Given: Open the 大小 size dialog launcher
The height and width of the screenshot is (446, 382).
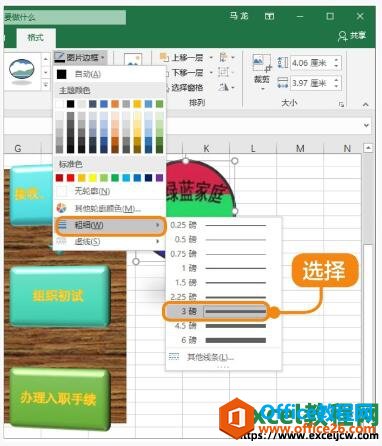Looking at the screenshot, I should click(341, 104).
